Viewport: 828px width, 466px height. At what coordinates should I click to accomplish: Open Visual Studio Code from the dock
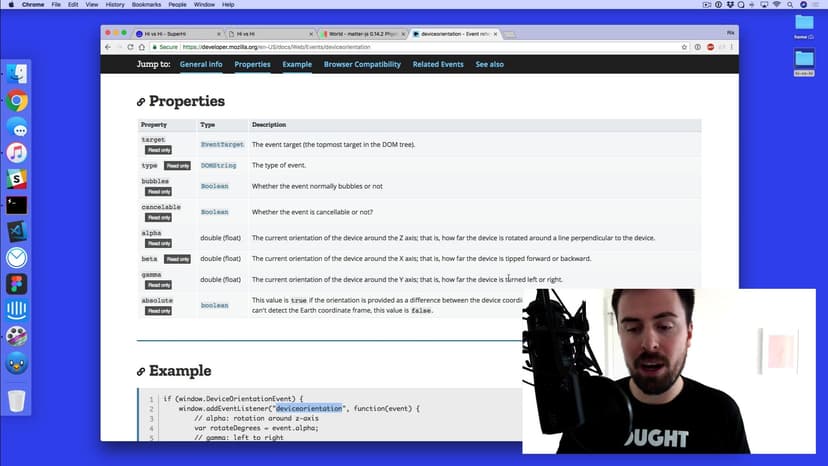16,232
